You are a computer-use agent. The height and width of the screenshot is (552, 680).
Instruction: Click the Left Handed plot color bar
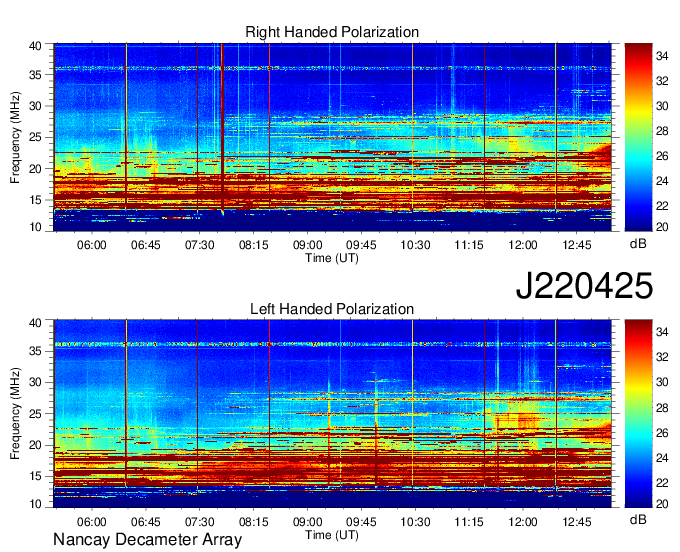(x=638, y=414)
